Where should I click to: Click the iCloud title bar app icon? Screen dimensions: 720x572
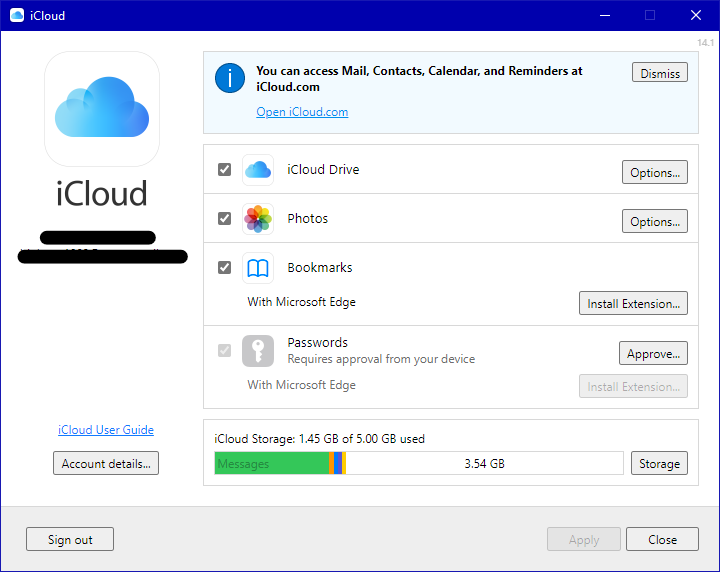coord(17,15)
